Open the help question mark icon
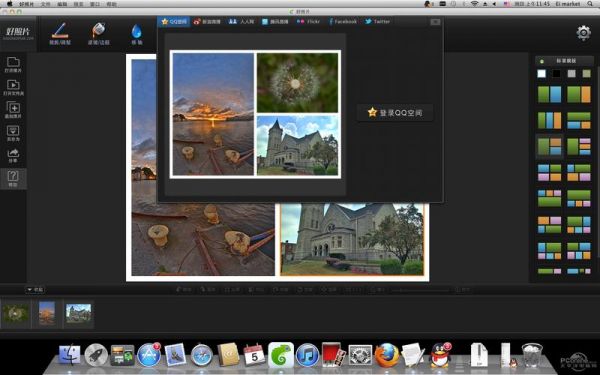Screen dimensions: 600x375 13,179
